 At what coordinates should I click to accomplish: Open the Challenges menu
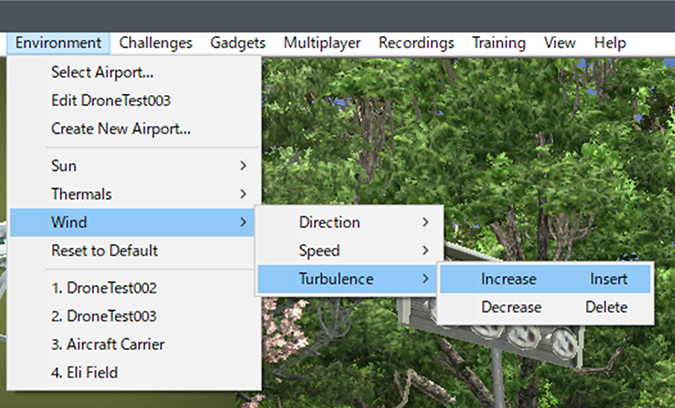pos(155,43)
